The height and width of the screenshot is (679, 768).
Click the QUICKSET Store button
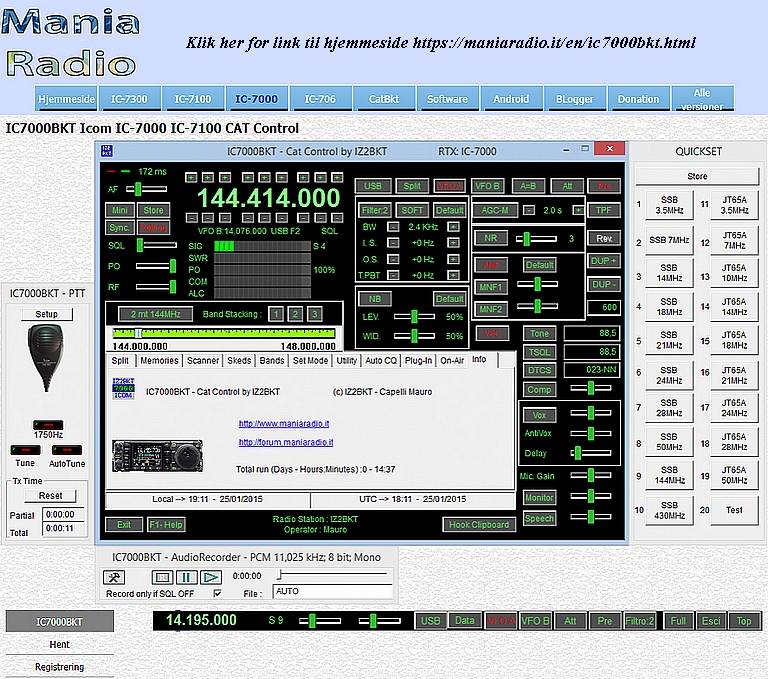[697, 176]
